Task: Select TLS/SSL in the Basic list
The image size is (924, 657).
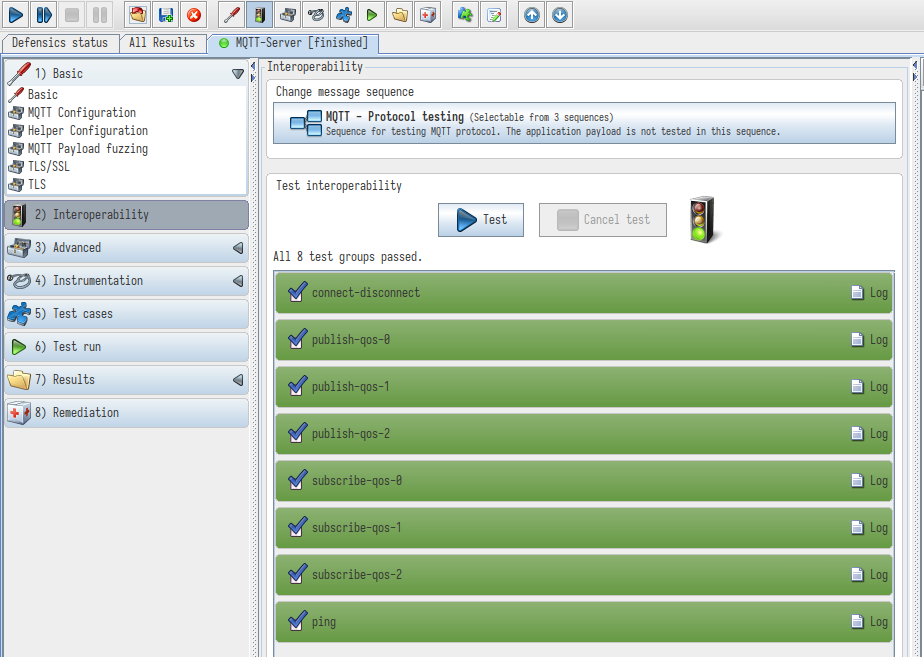Action: [48, 167]
